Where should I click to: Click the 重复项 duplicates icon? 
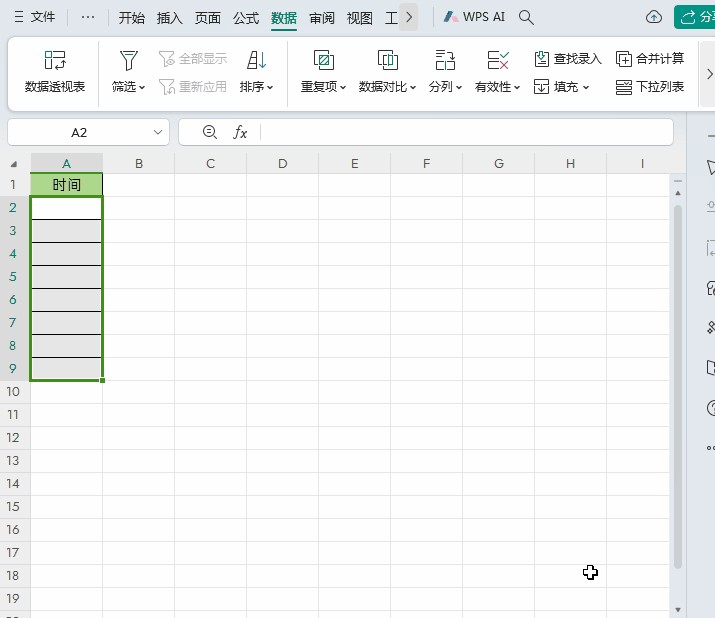pyautogui.click(x=323, y=61)
